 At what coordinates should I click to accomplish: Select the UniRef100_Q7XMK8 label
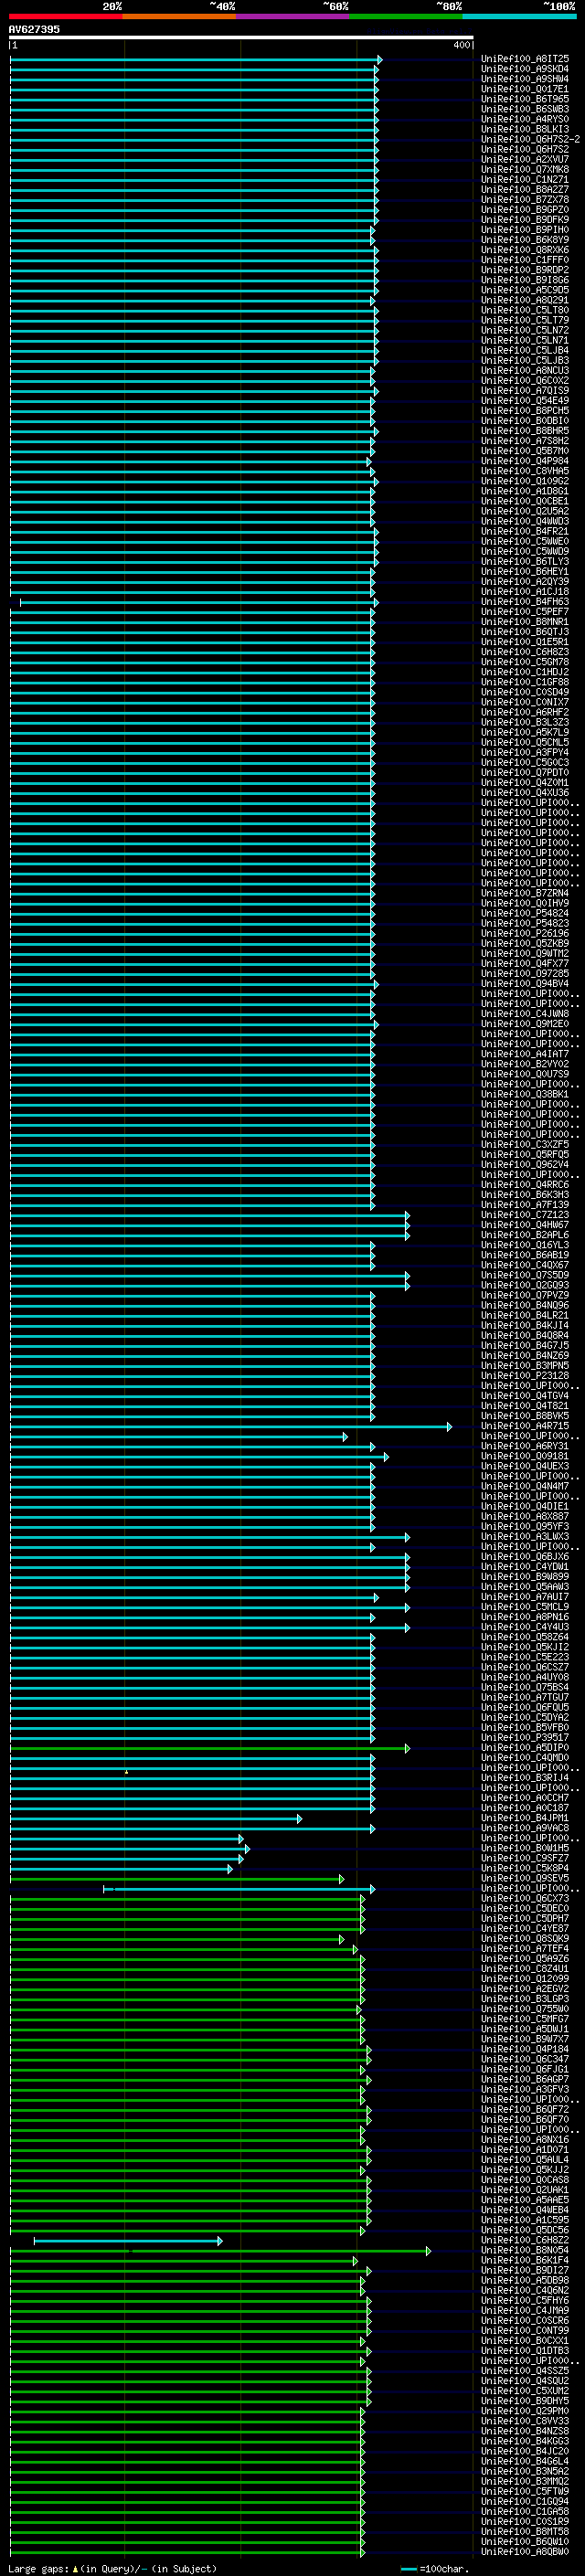point(524,169)
